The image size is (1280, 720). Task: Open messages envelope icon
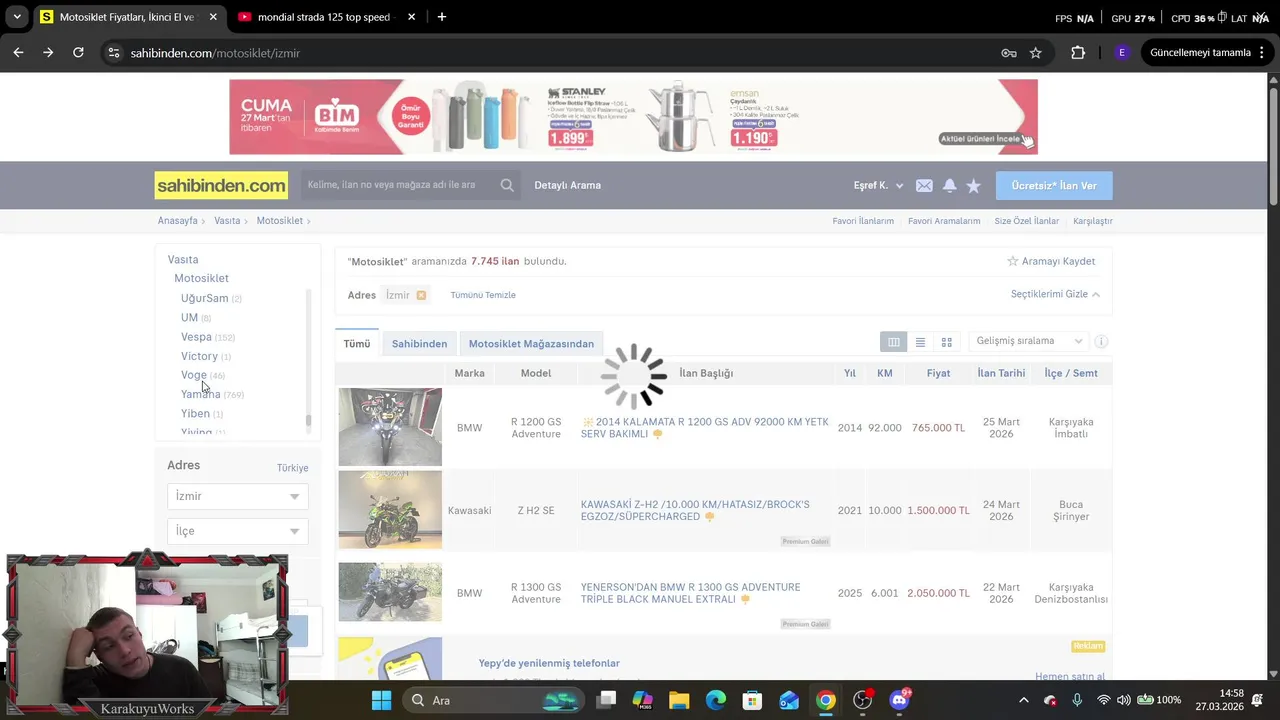(924, 186)
